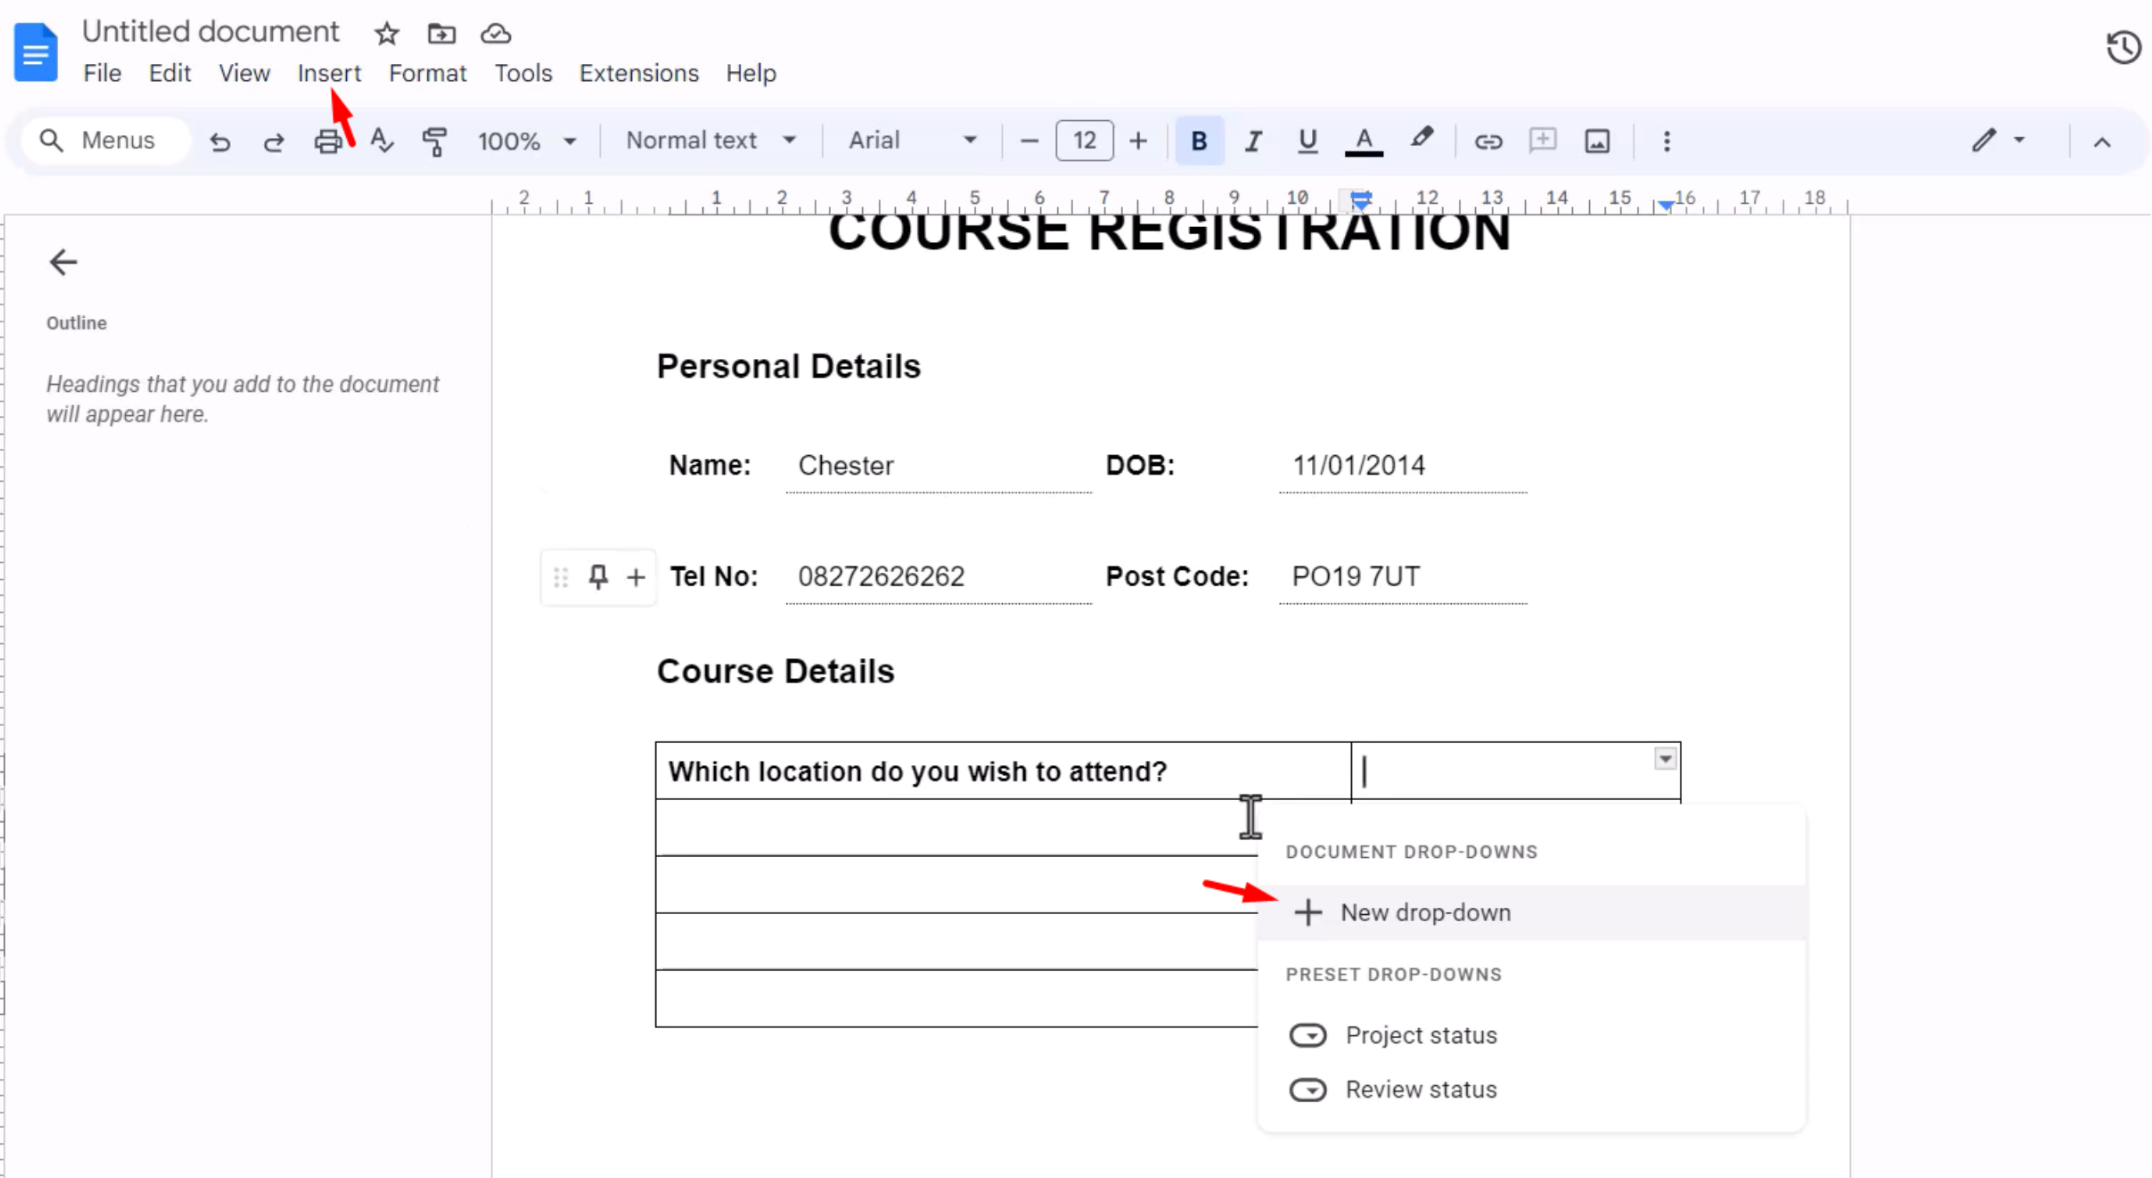The height and width of the screenshot is (1178, 2152).
Task: Decrease the font size
Action: [1029, 141]
